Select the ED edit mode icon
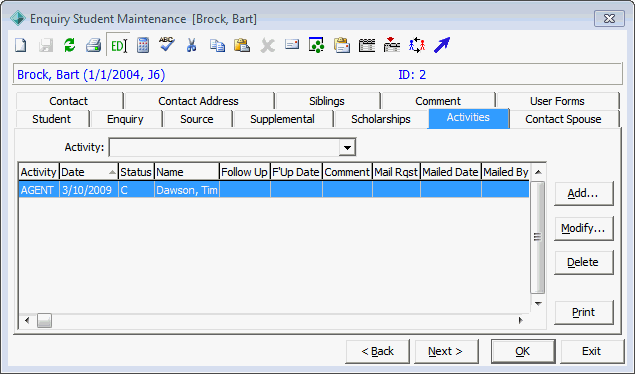The image size is (635, 374). 119,45
